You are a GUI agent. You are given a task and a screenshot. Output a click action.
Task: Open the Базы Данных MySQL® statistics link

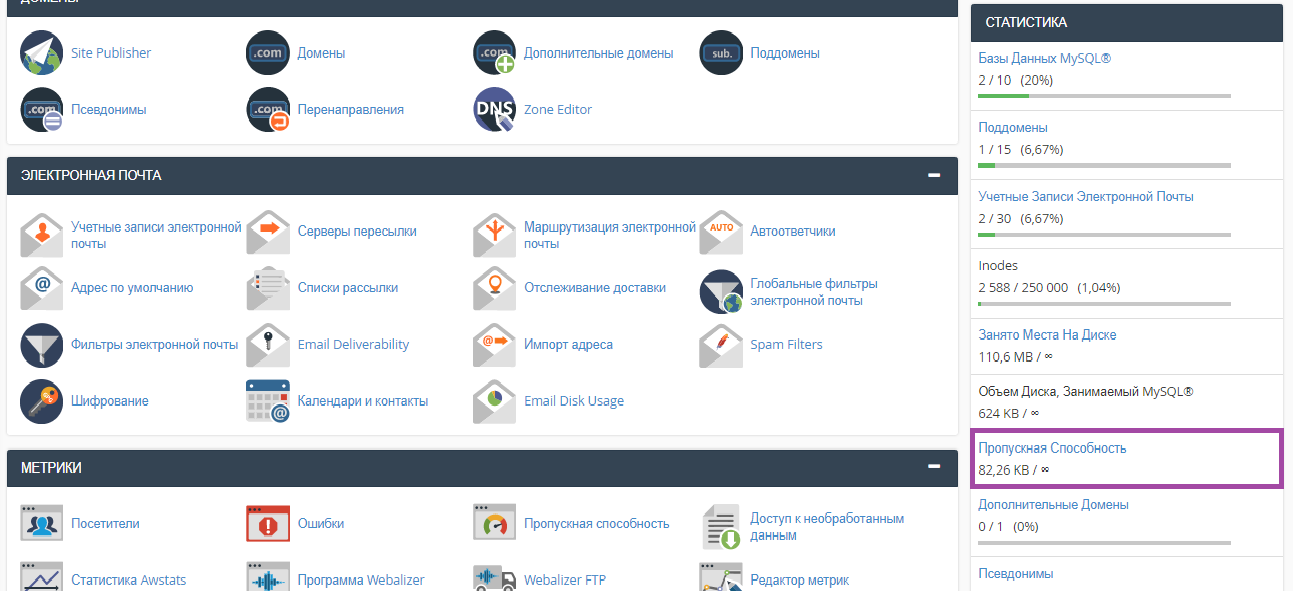(1044, 59)
